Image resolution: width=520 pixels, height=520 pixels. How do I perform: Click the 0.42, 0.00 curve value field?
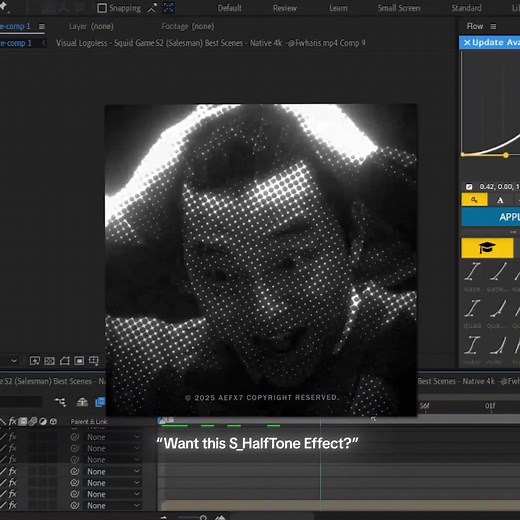(499, 187)
